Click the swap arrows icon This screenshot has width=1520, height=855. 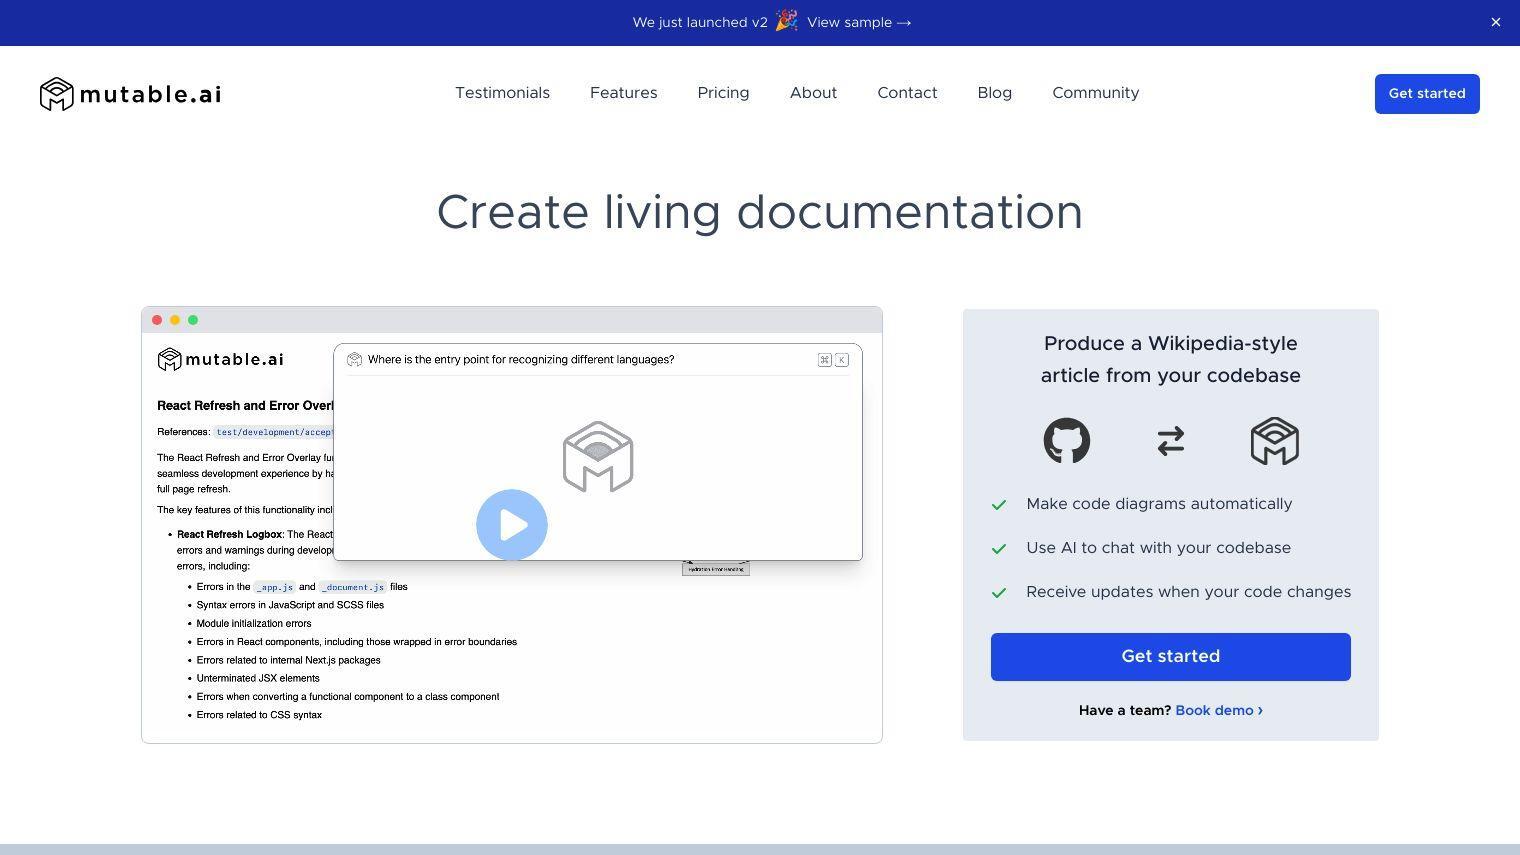(x=1171, y=441)
